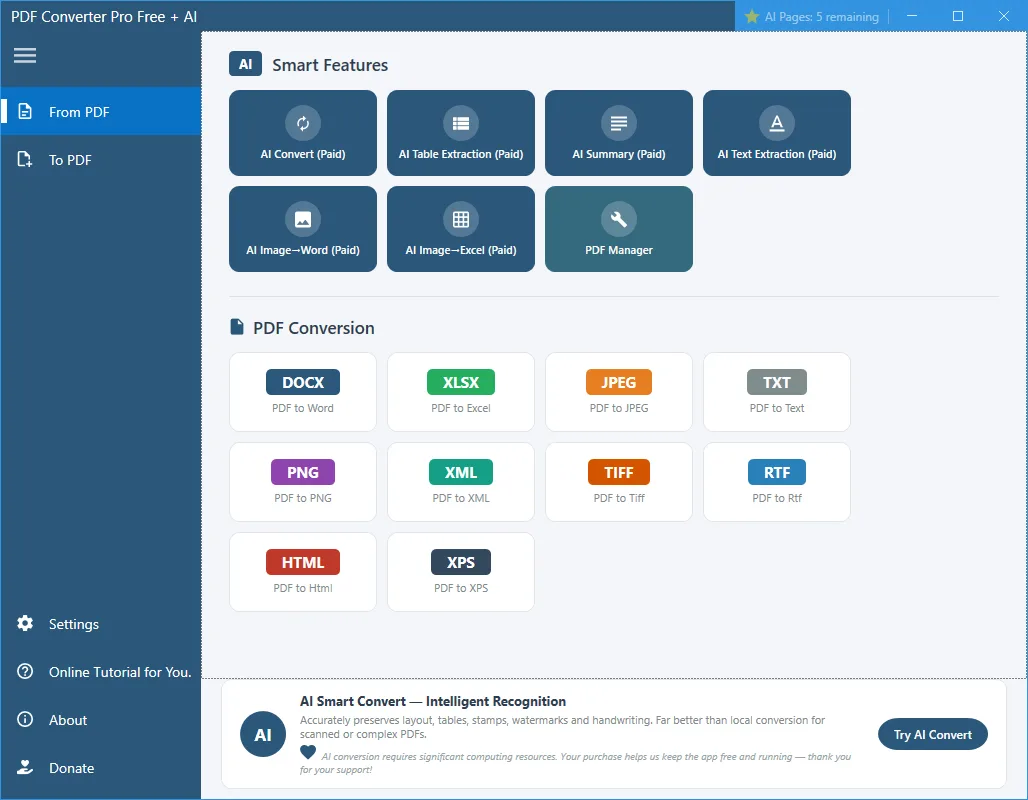Pick XML PDF to XML conversion
This screenshot has height=800, width=1028.
pyautogui.click(x=461, y=482)
